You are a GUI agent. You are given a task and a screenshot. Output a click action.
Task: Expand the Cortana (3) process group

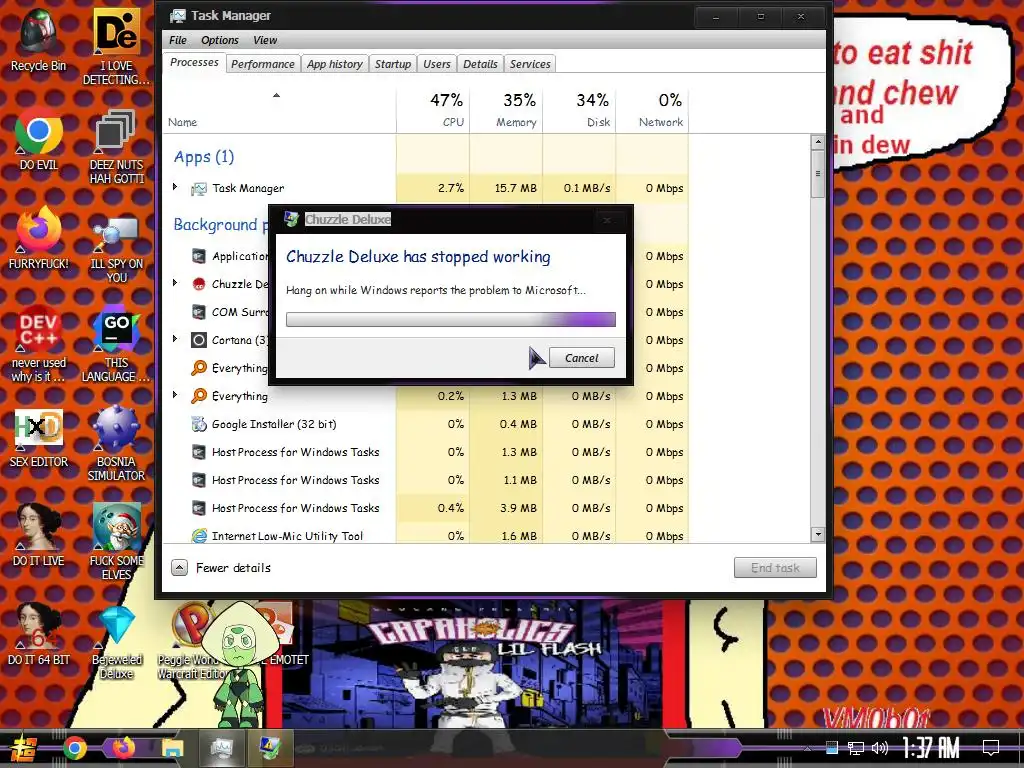[175, 340]
